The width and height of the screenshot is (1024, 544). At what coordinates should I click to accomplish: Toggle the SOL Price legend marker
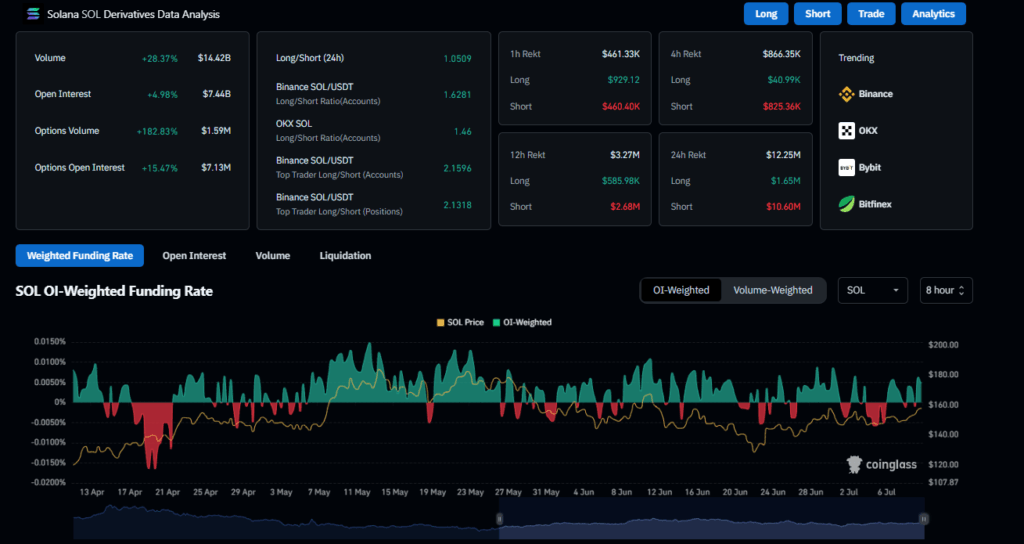[442, 322]
